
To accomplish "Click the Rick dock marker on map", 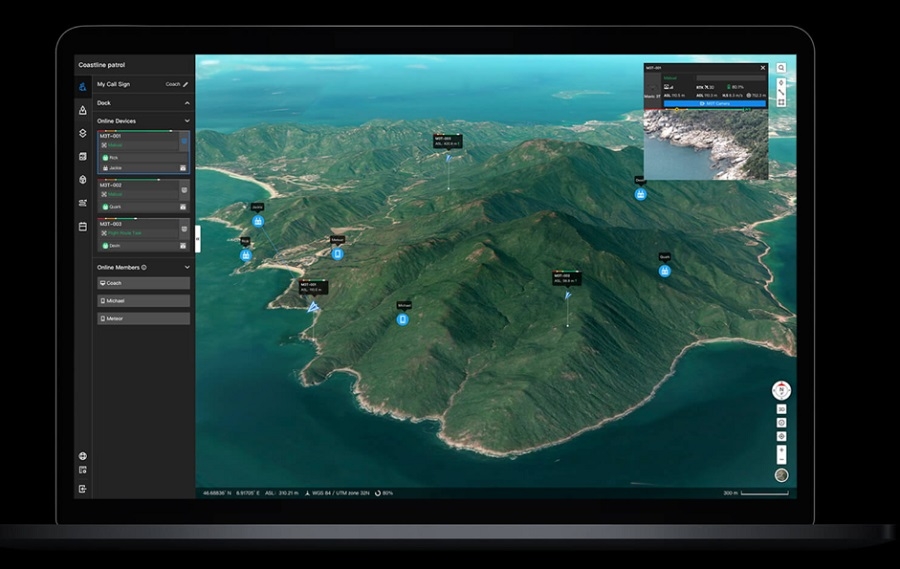I will click(x=246, y=256).
